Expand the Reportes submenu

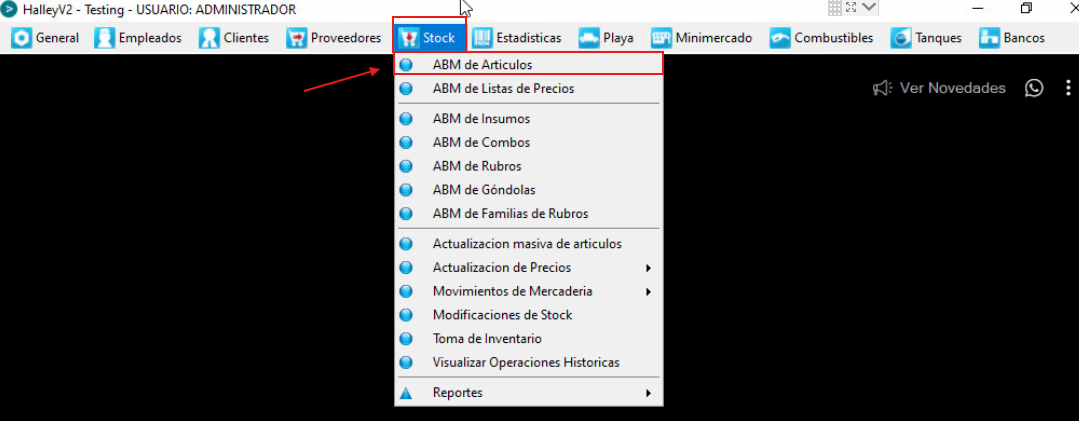point(526,393)
